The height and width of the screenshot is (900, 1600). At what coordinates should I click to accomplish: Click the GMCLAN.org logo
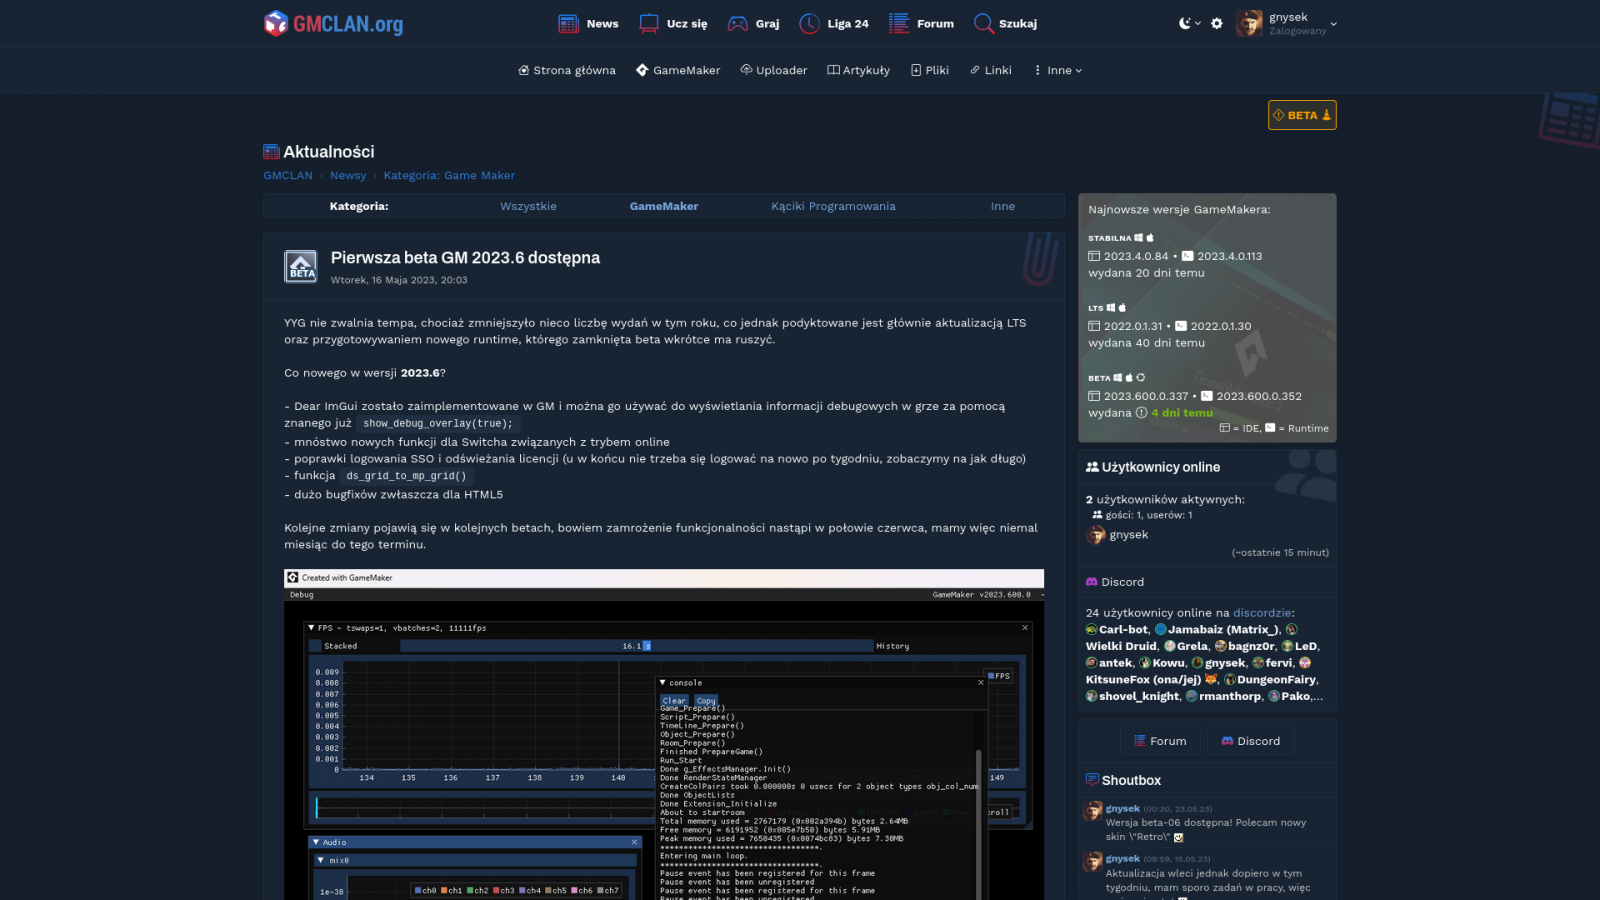(333, 23)
